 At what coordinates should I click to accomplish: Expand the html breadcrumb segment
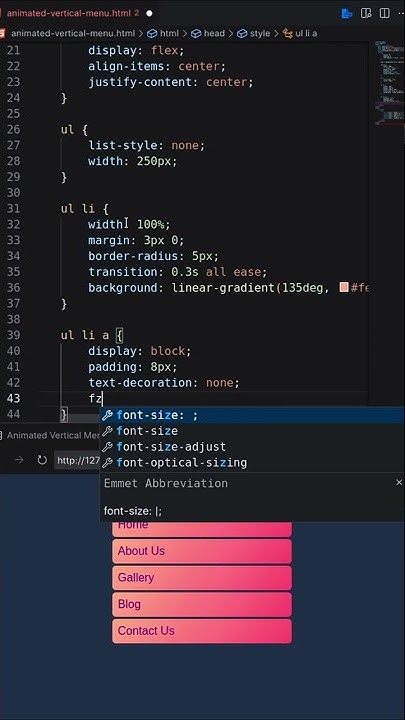(163, 34)
